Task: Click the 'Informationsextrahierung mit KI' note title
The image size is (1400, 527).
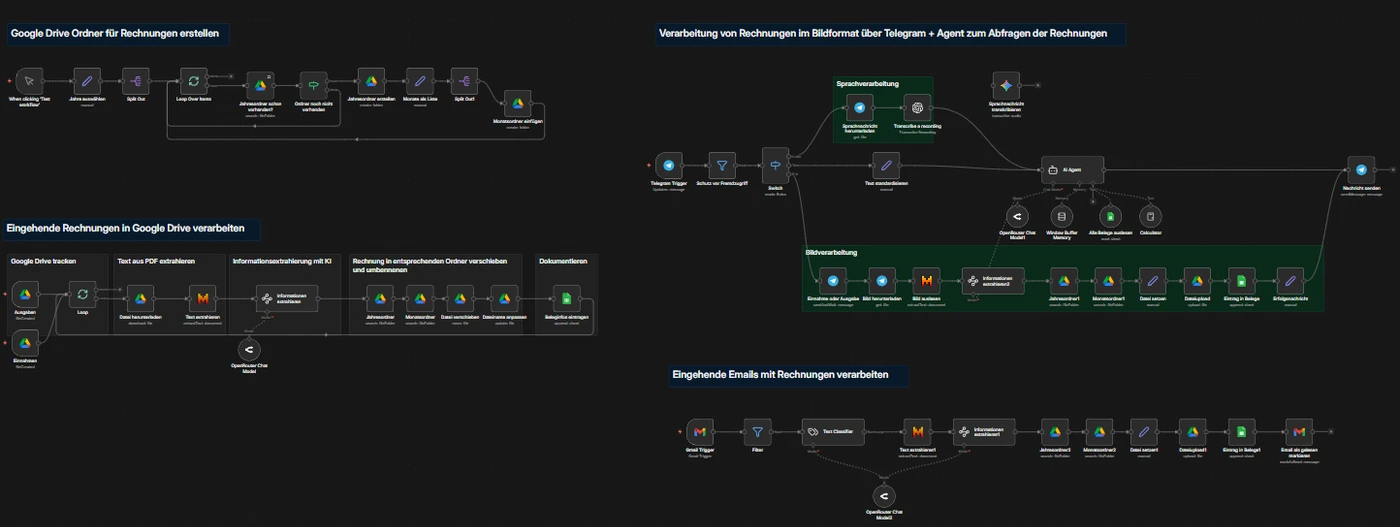Action: 281,261
